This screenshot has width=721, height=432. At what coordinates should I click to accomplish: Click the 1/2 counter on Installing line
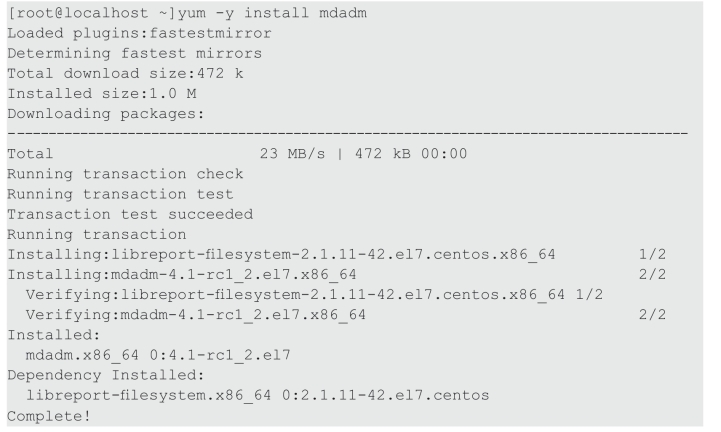pyautogui.click(x=652, y=254)
